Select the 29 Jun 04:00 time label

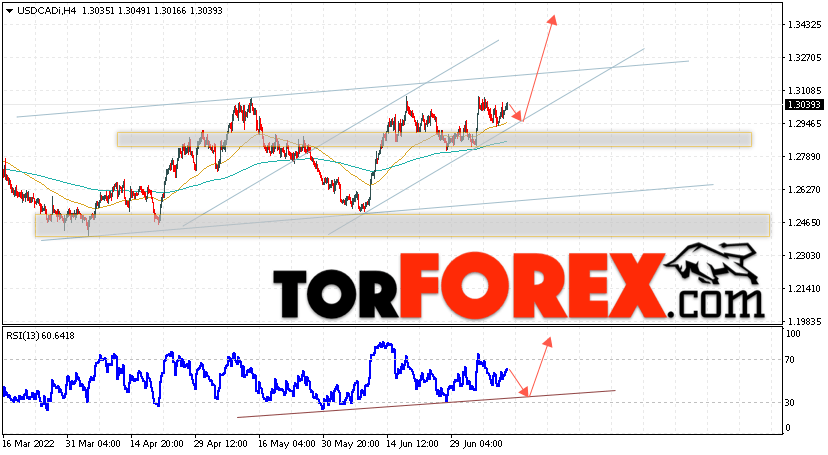[477, 444]
